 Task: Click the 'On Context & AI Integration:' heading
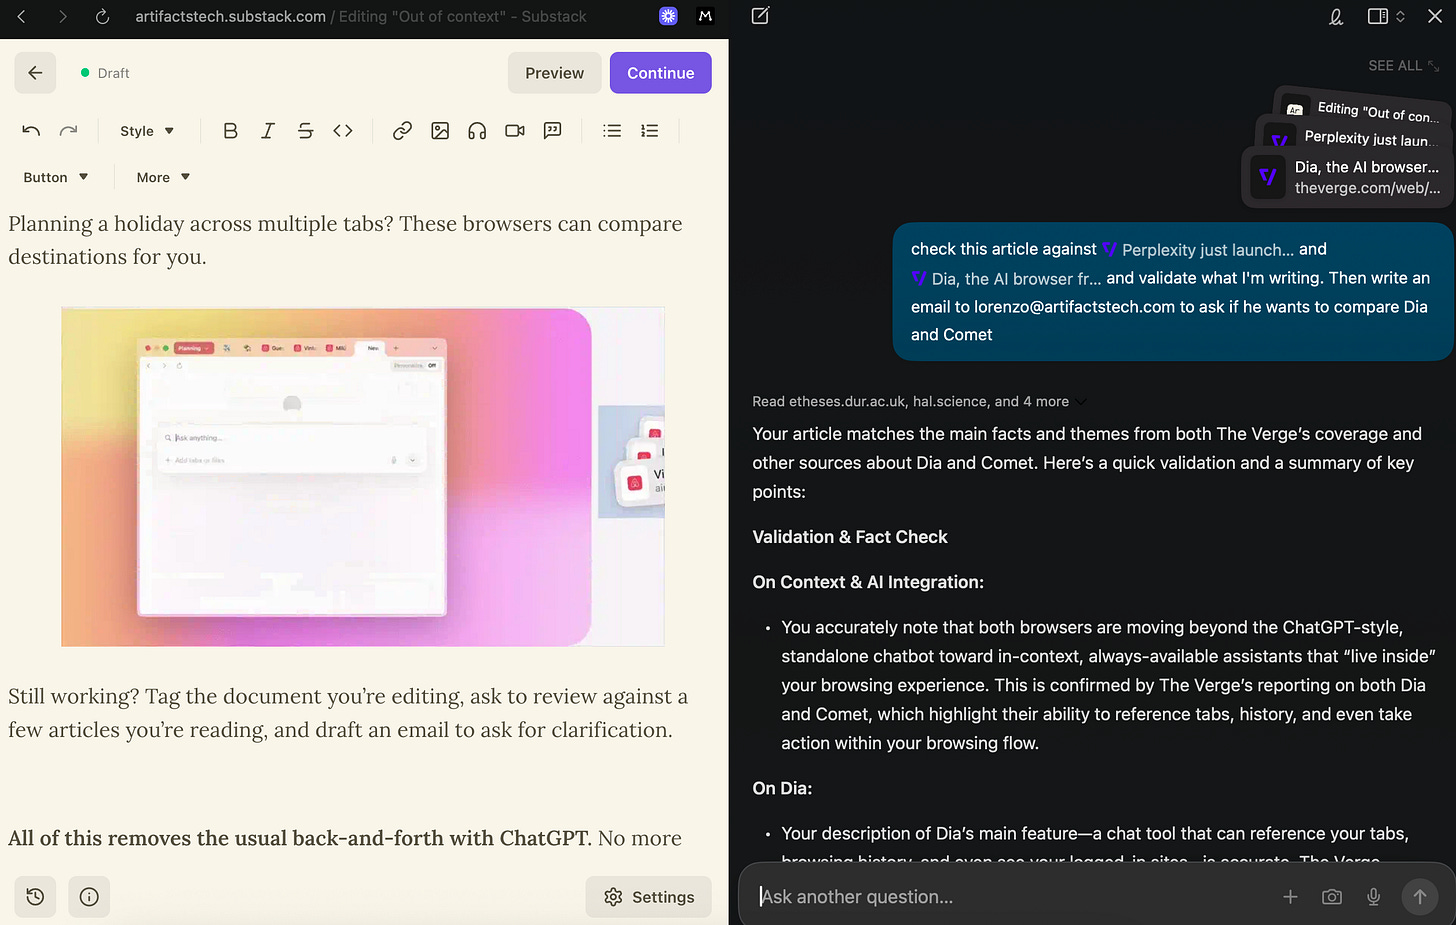868,582
